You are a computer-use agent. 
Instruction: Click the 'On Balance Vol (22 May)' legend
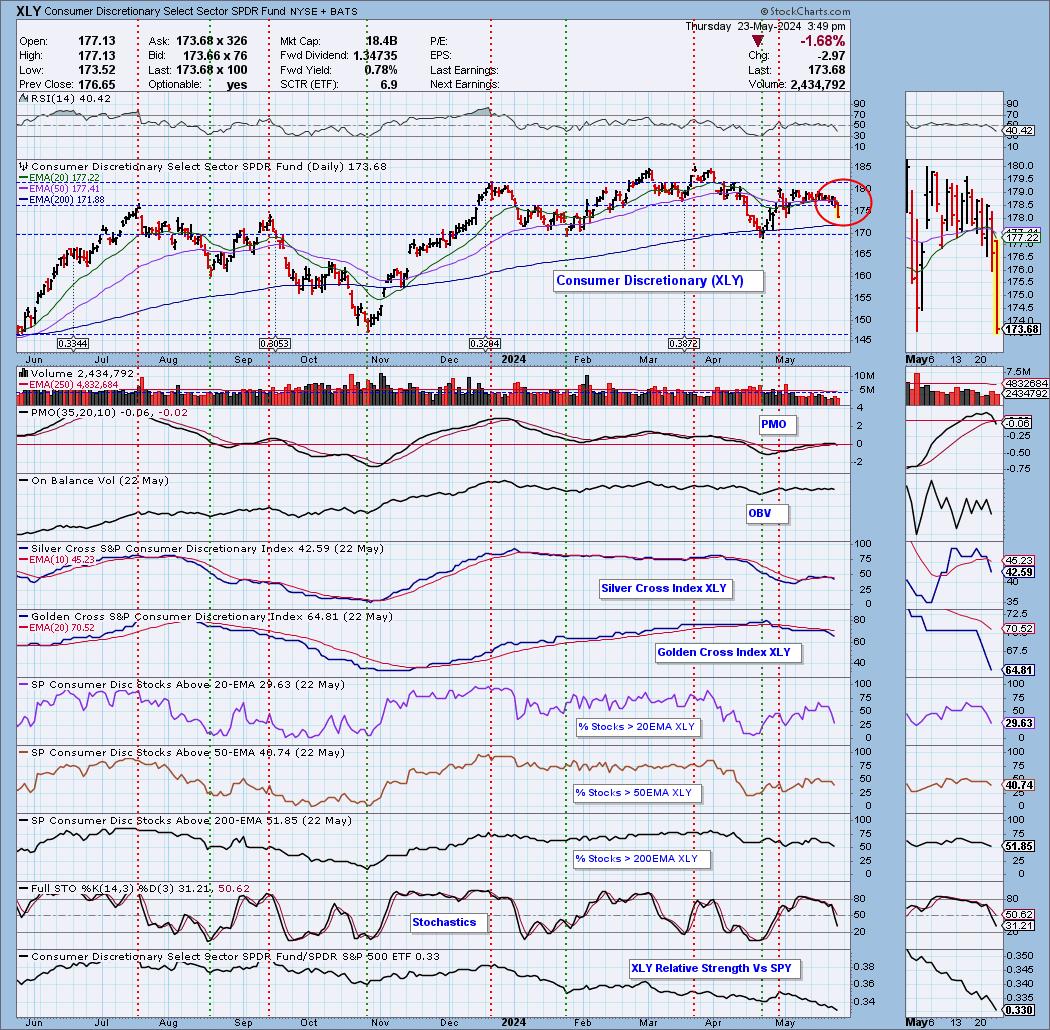(94, 480)
